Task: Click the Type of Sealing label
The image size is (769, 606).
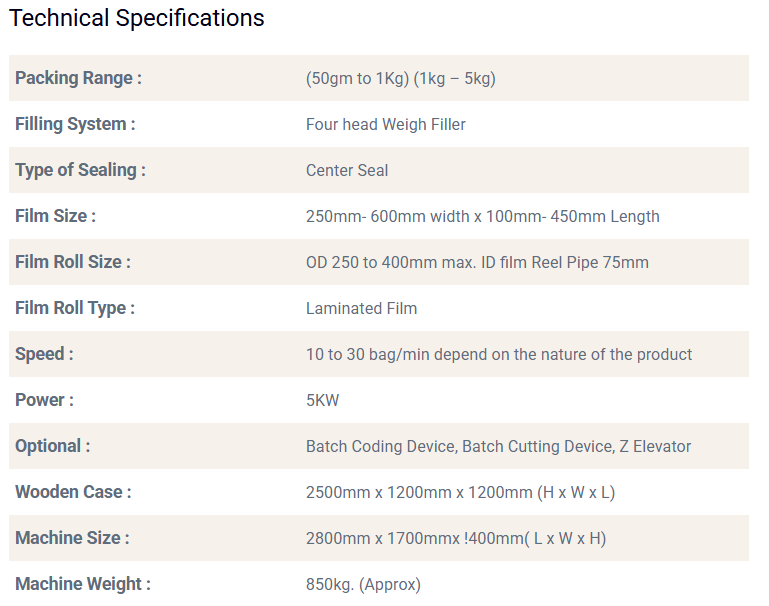Action: point(80,170)
